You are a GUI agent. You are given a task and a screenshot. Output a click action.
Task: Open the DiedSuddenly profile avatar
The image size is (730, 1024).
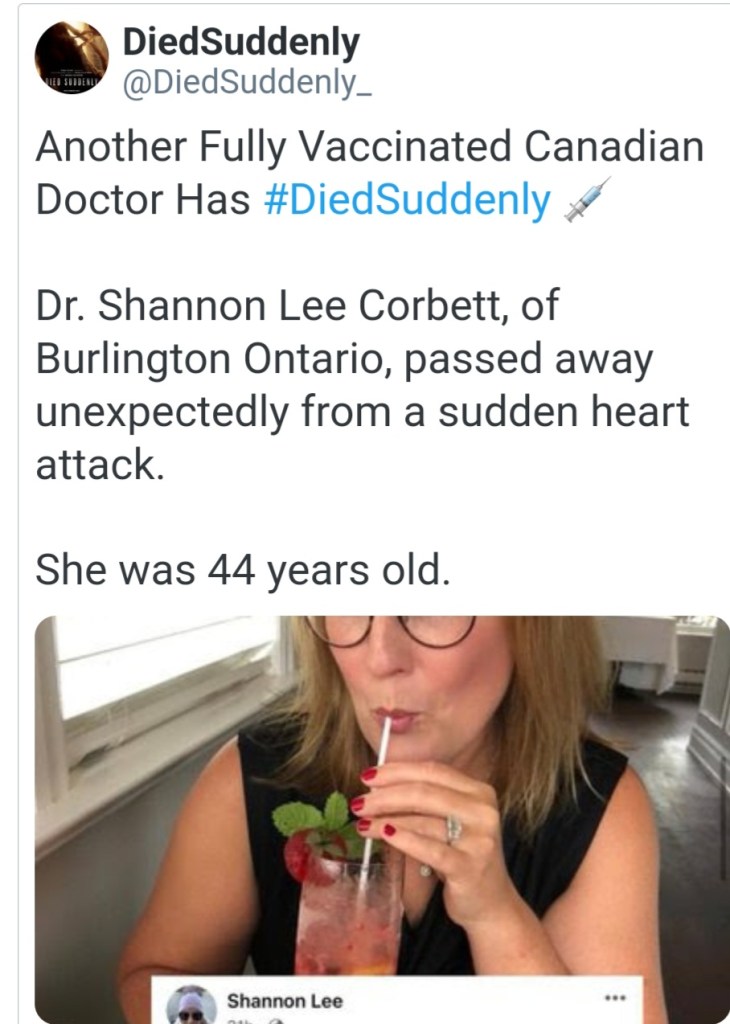click(71, 58)
